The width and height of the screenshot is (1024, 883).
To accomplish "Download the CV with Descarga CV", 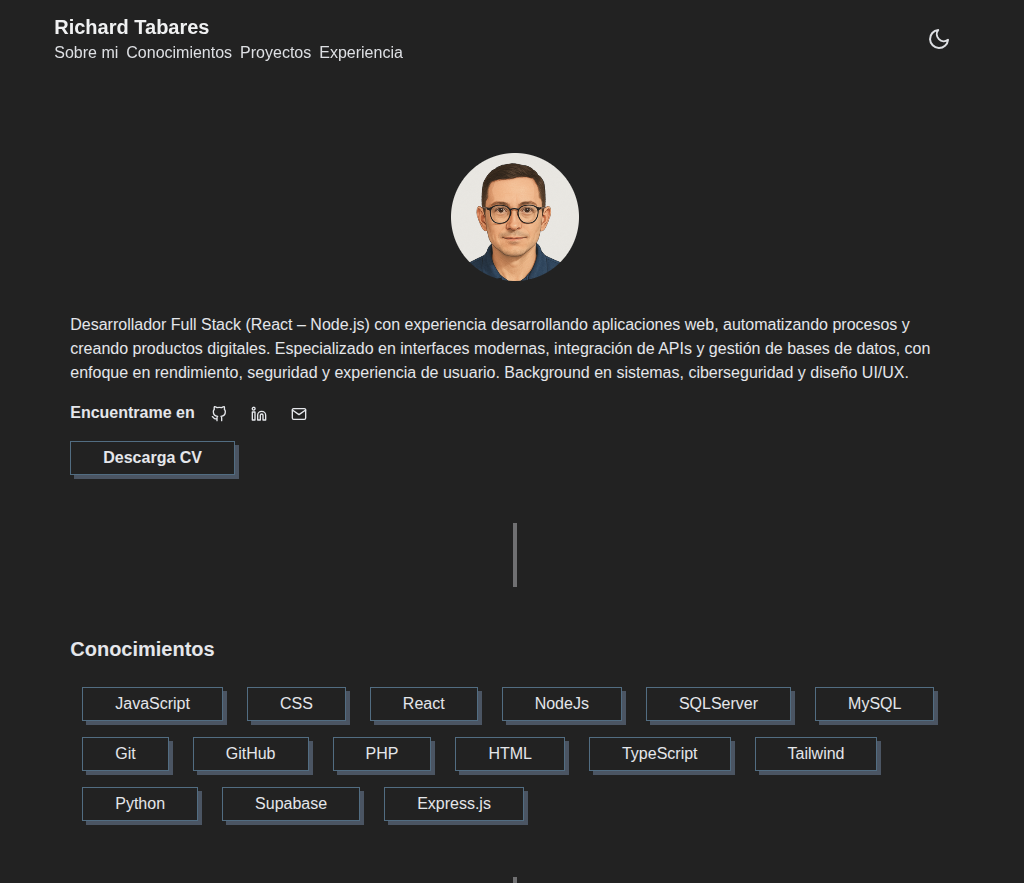I will (153, 458).
